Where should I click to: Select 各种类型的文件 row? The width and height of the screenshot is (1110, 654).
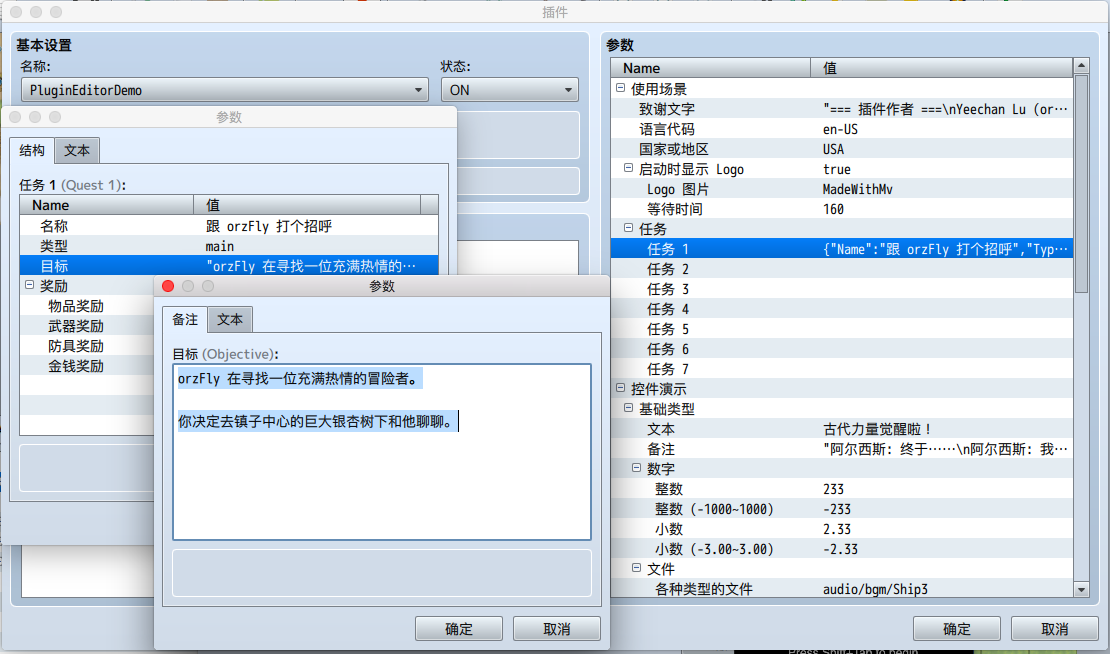pyautogui.click(x=842, y=589)
